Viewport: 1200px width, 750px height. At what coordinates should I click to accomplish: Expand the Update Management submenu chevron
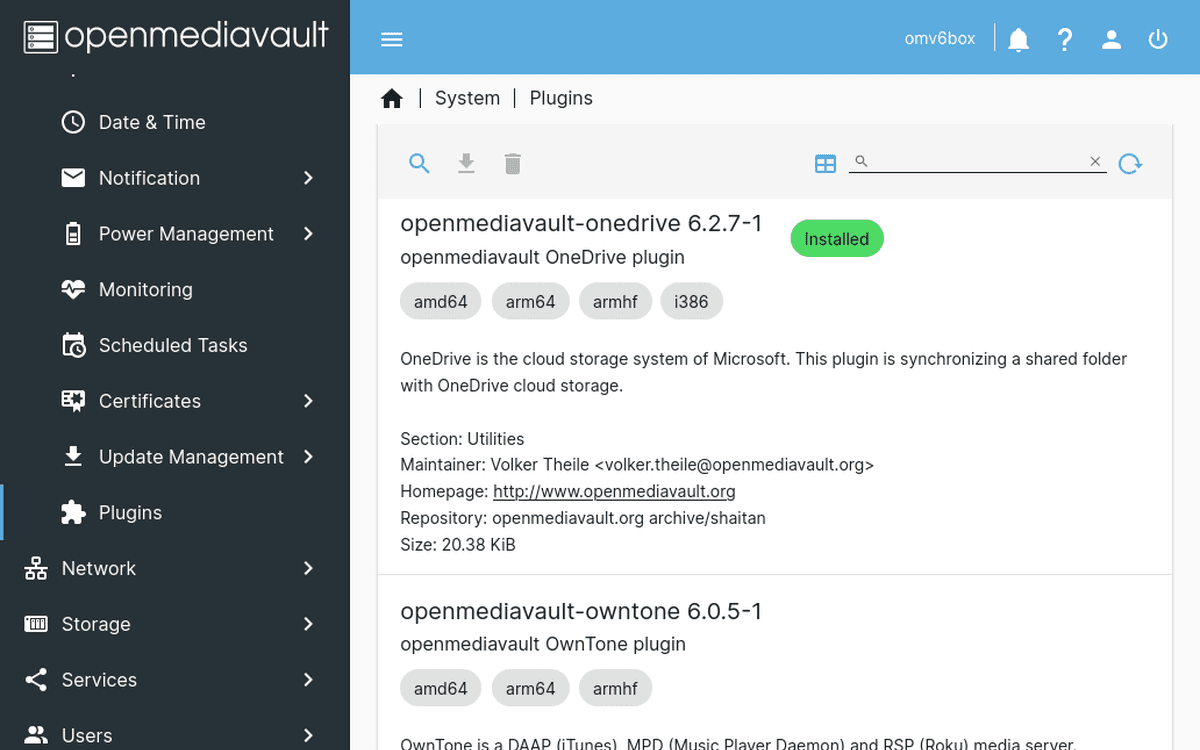coord(308,457)
